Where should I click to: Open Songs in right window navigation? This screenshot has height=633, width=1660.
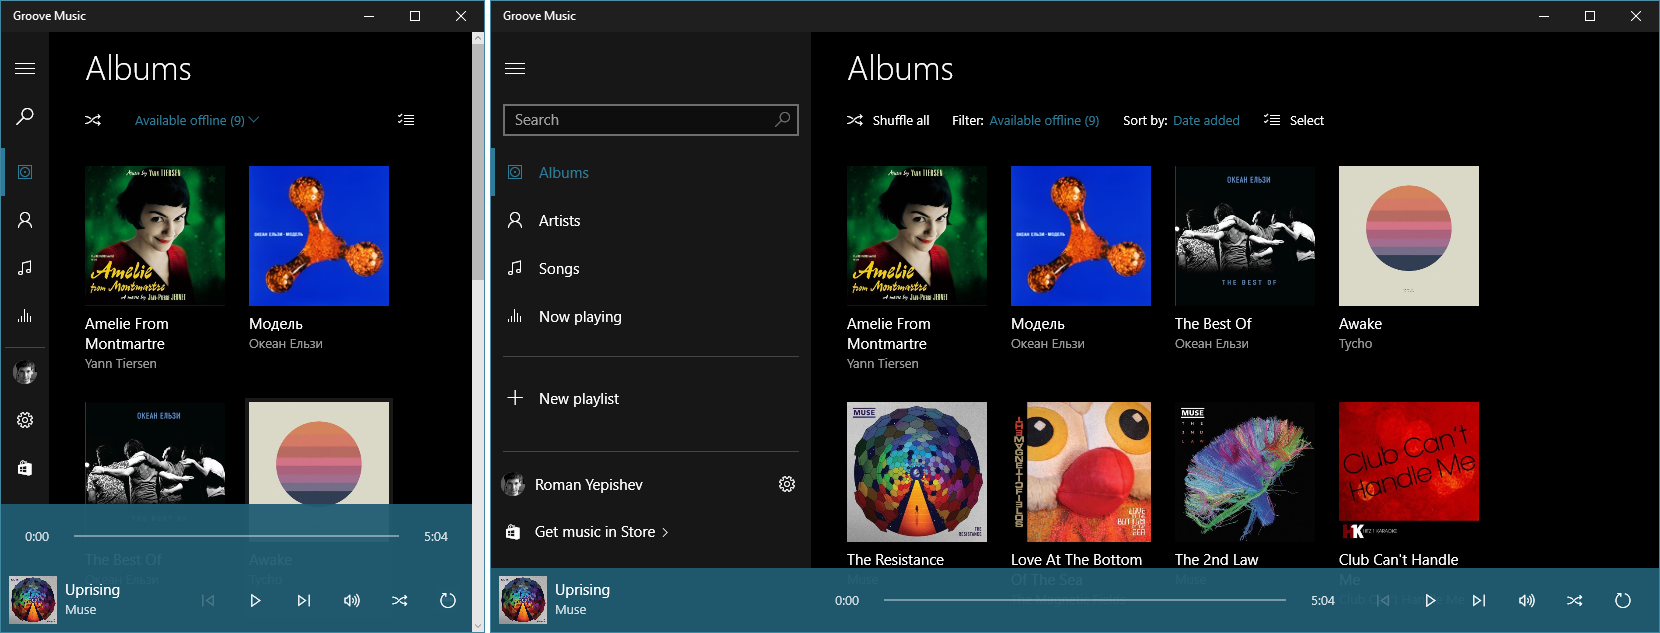(x=651, y=268)
